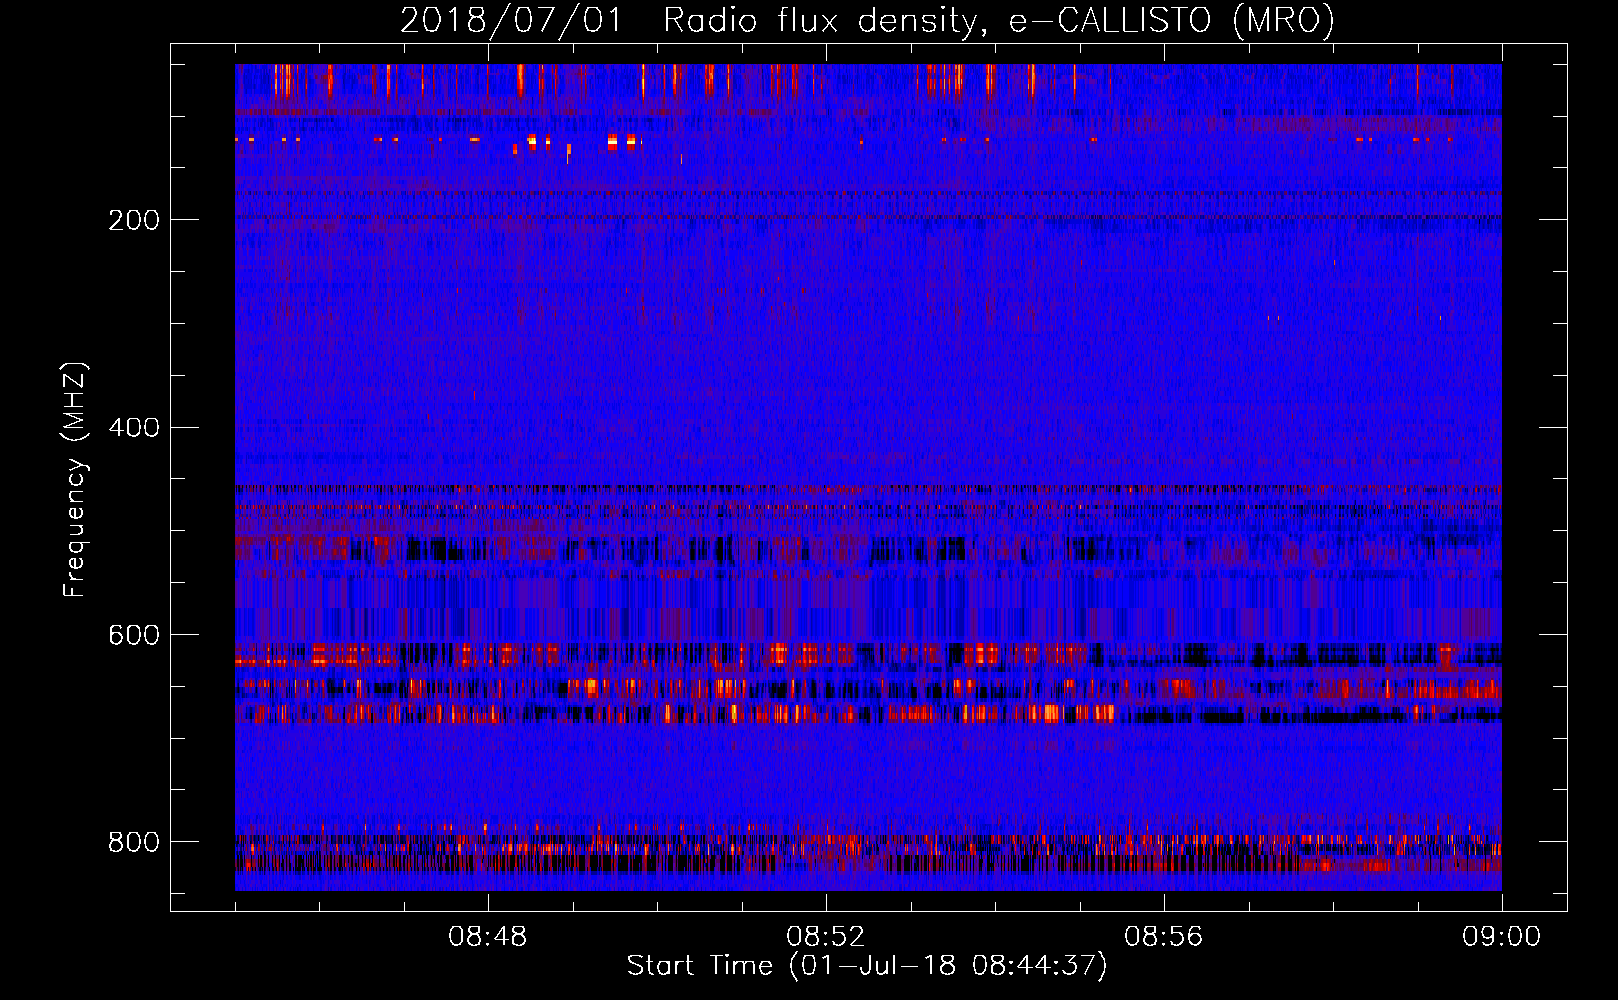This screenshot has width=1618, height=1000.
Task: Click the 09:00 time tick label
Action: click(1502, 937)
